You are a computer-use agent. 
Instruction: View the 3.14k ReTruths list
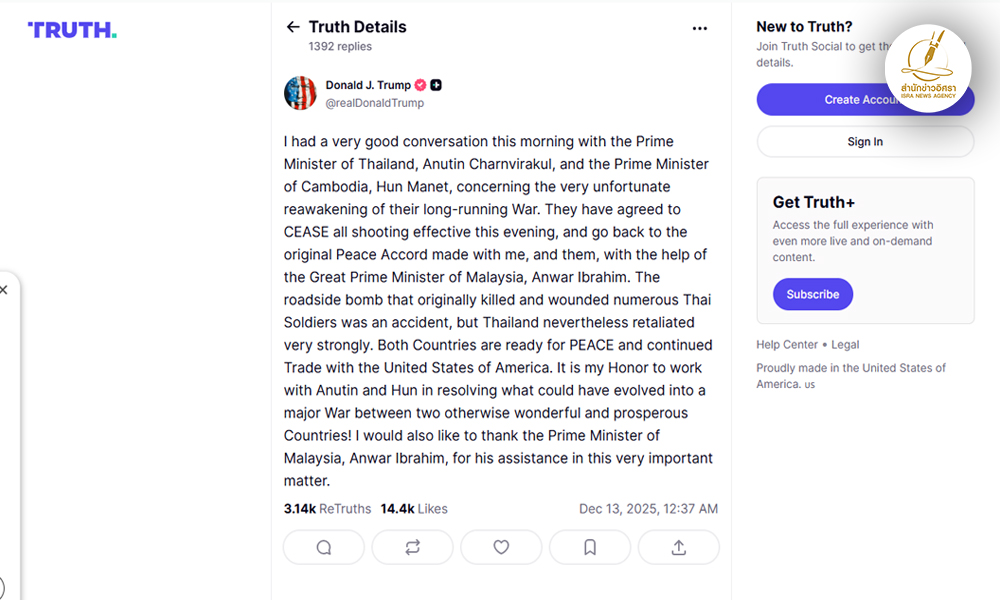pos(327,509)
